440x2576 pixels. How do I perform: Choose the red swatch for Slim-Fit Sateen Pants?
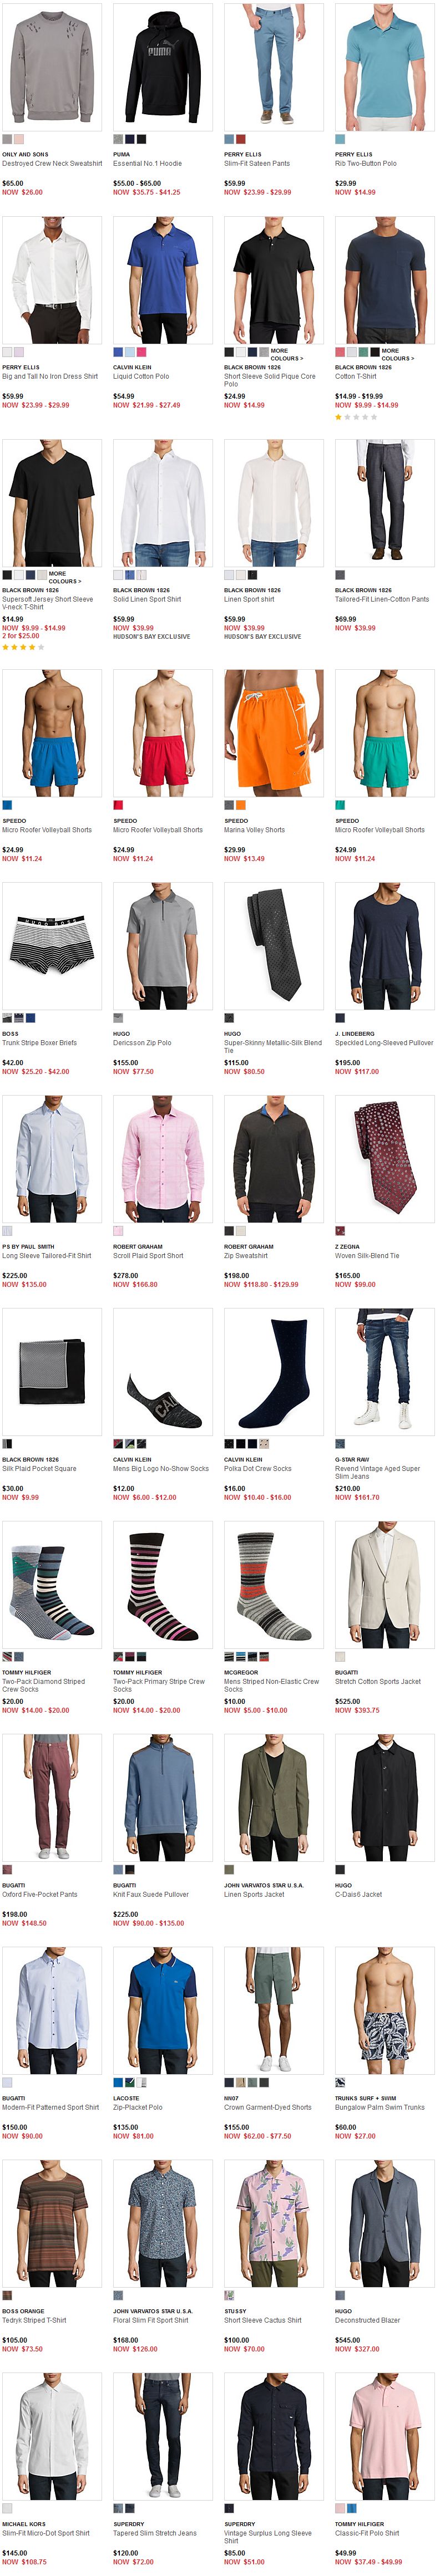(241, 139)
